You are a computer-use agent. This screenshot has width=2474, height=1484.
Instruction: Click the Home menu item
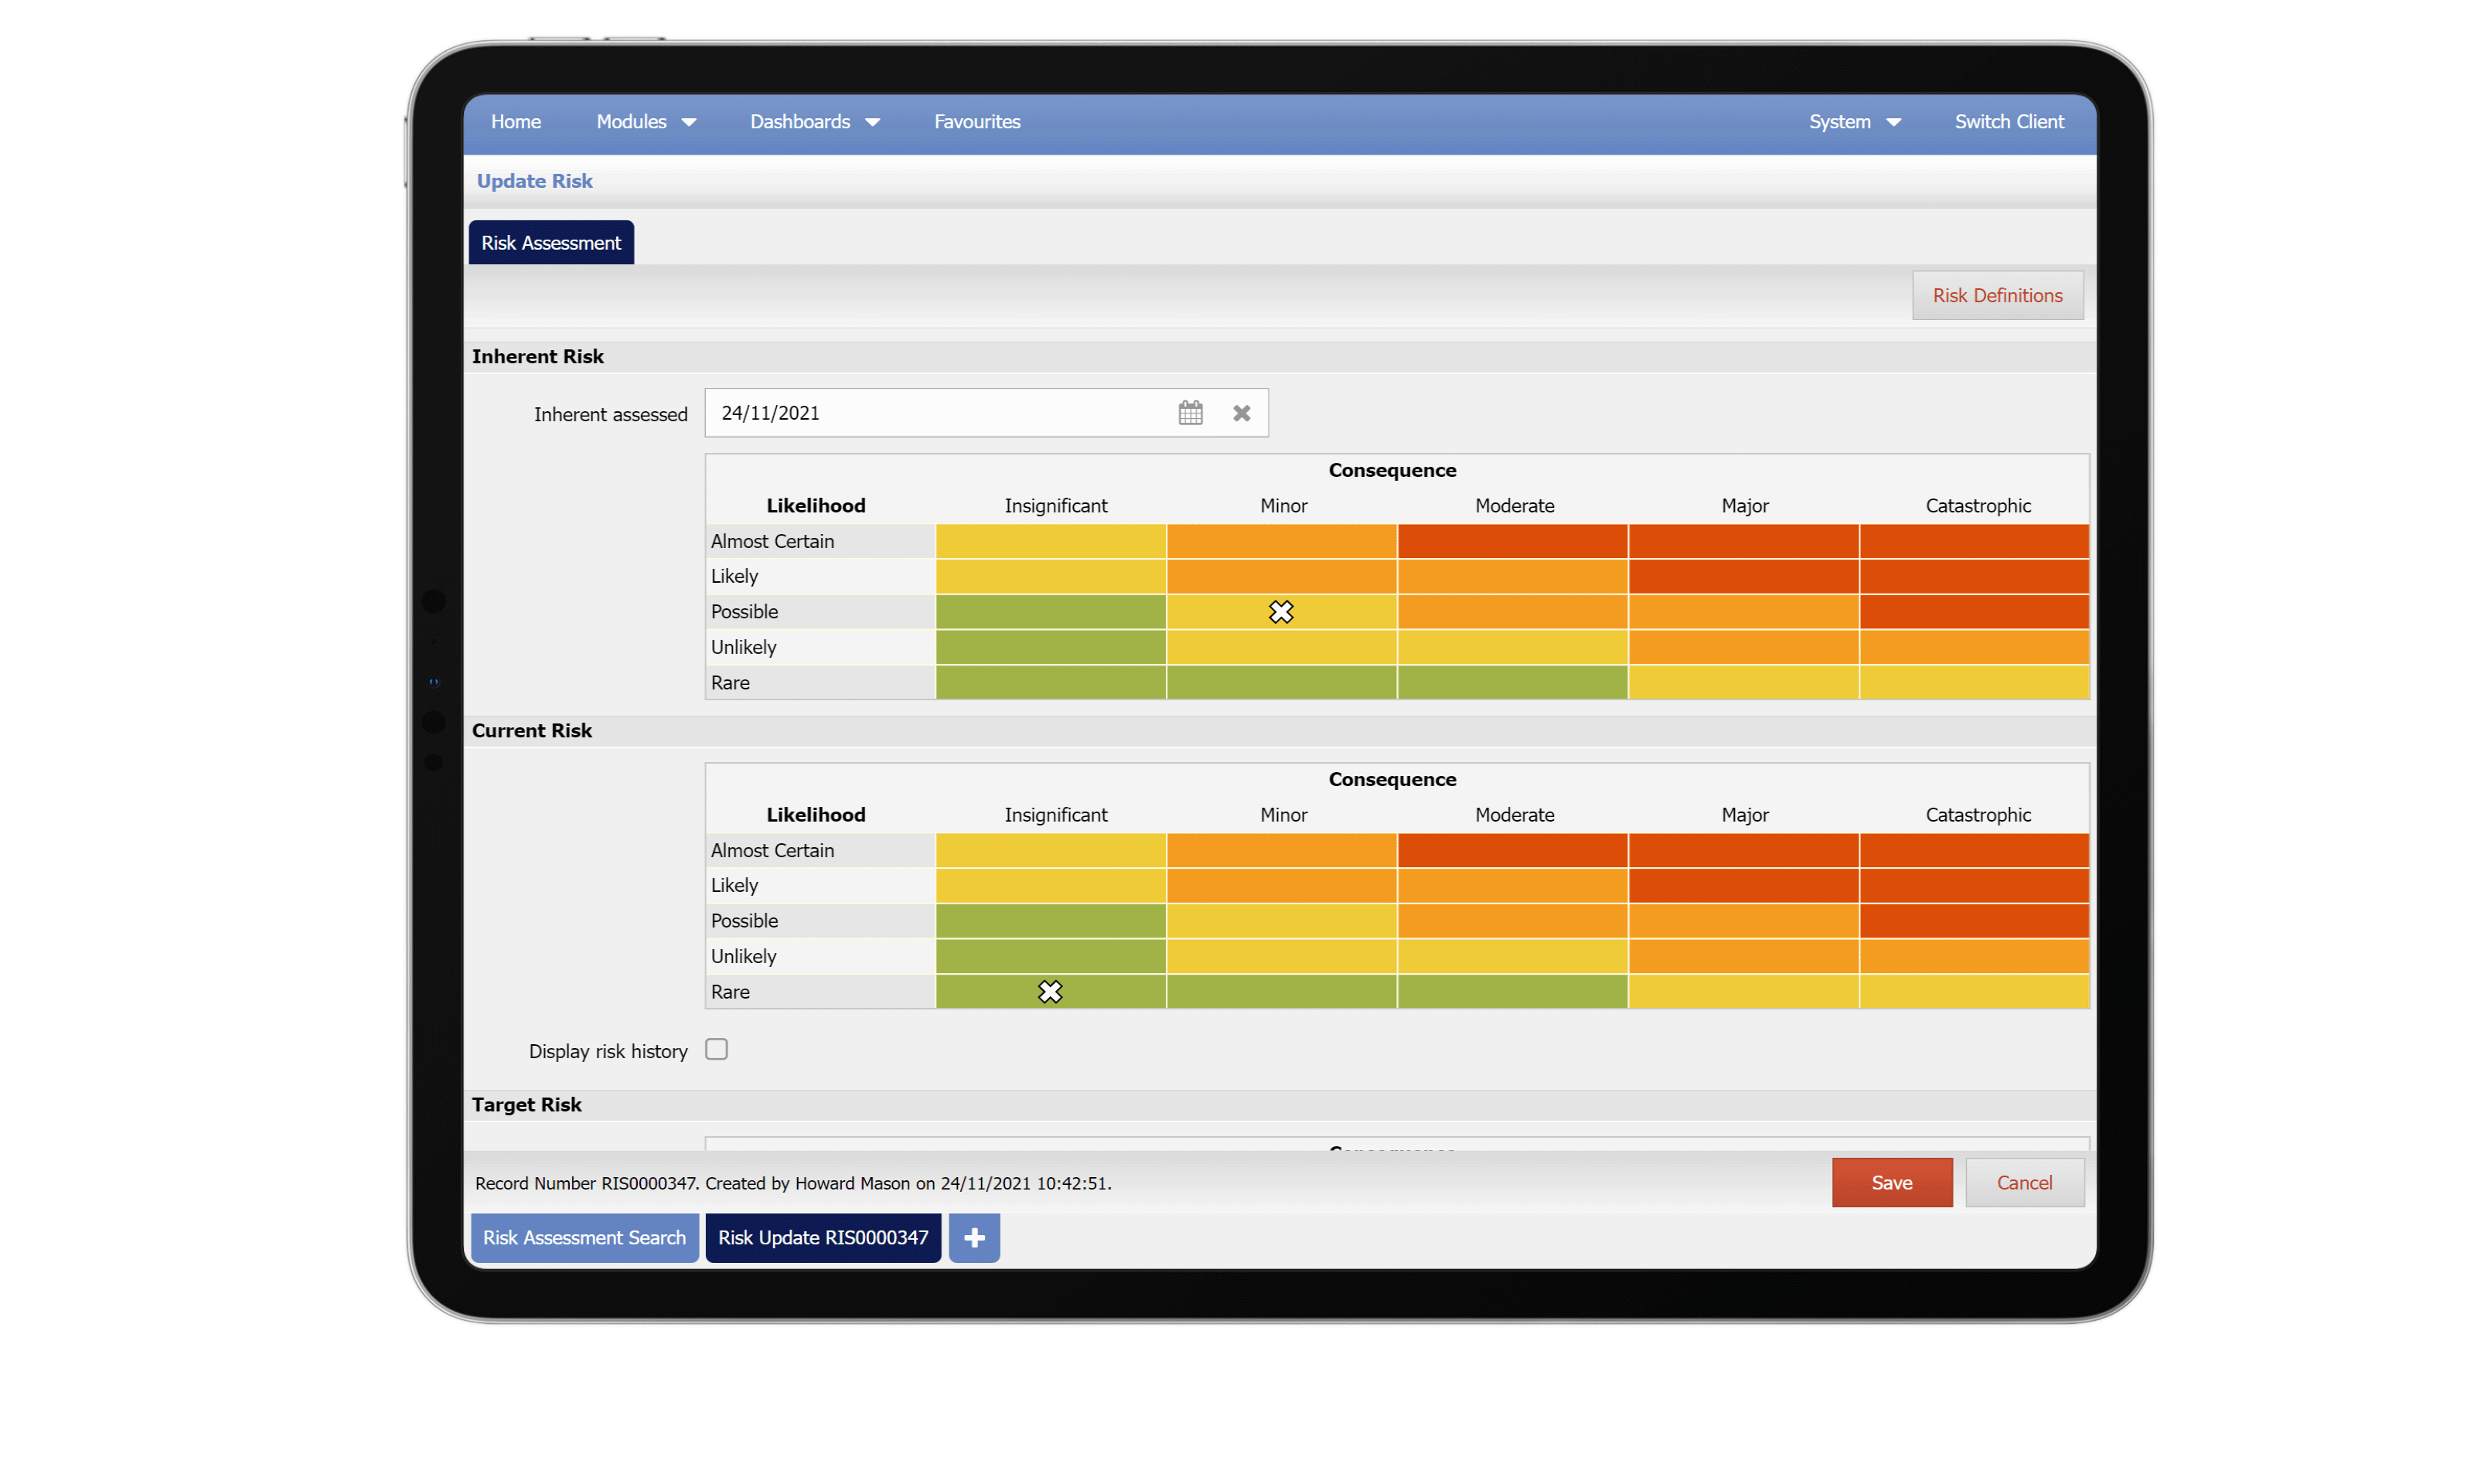pos(516,120)
